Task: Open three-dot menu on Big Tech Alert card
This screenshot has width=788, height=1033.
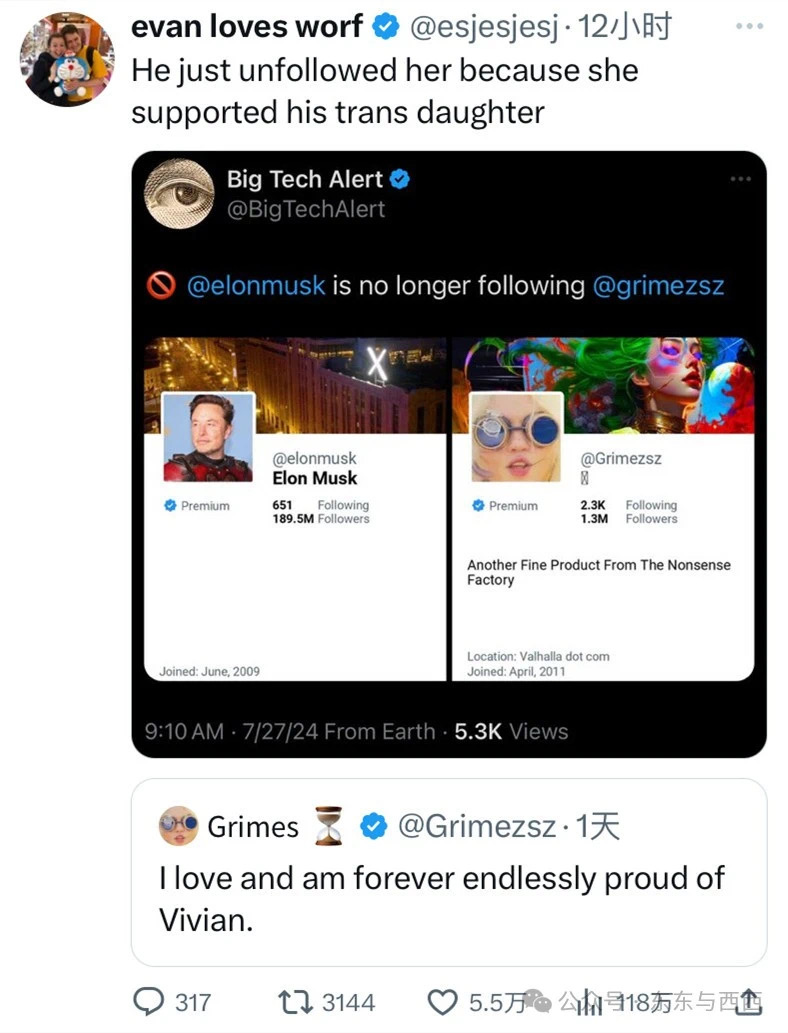Action: (741, 179)
